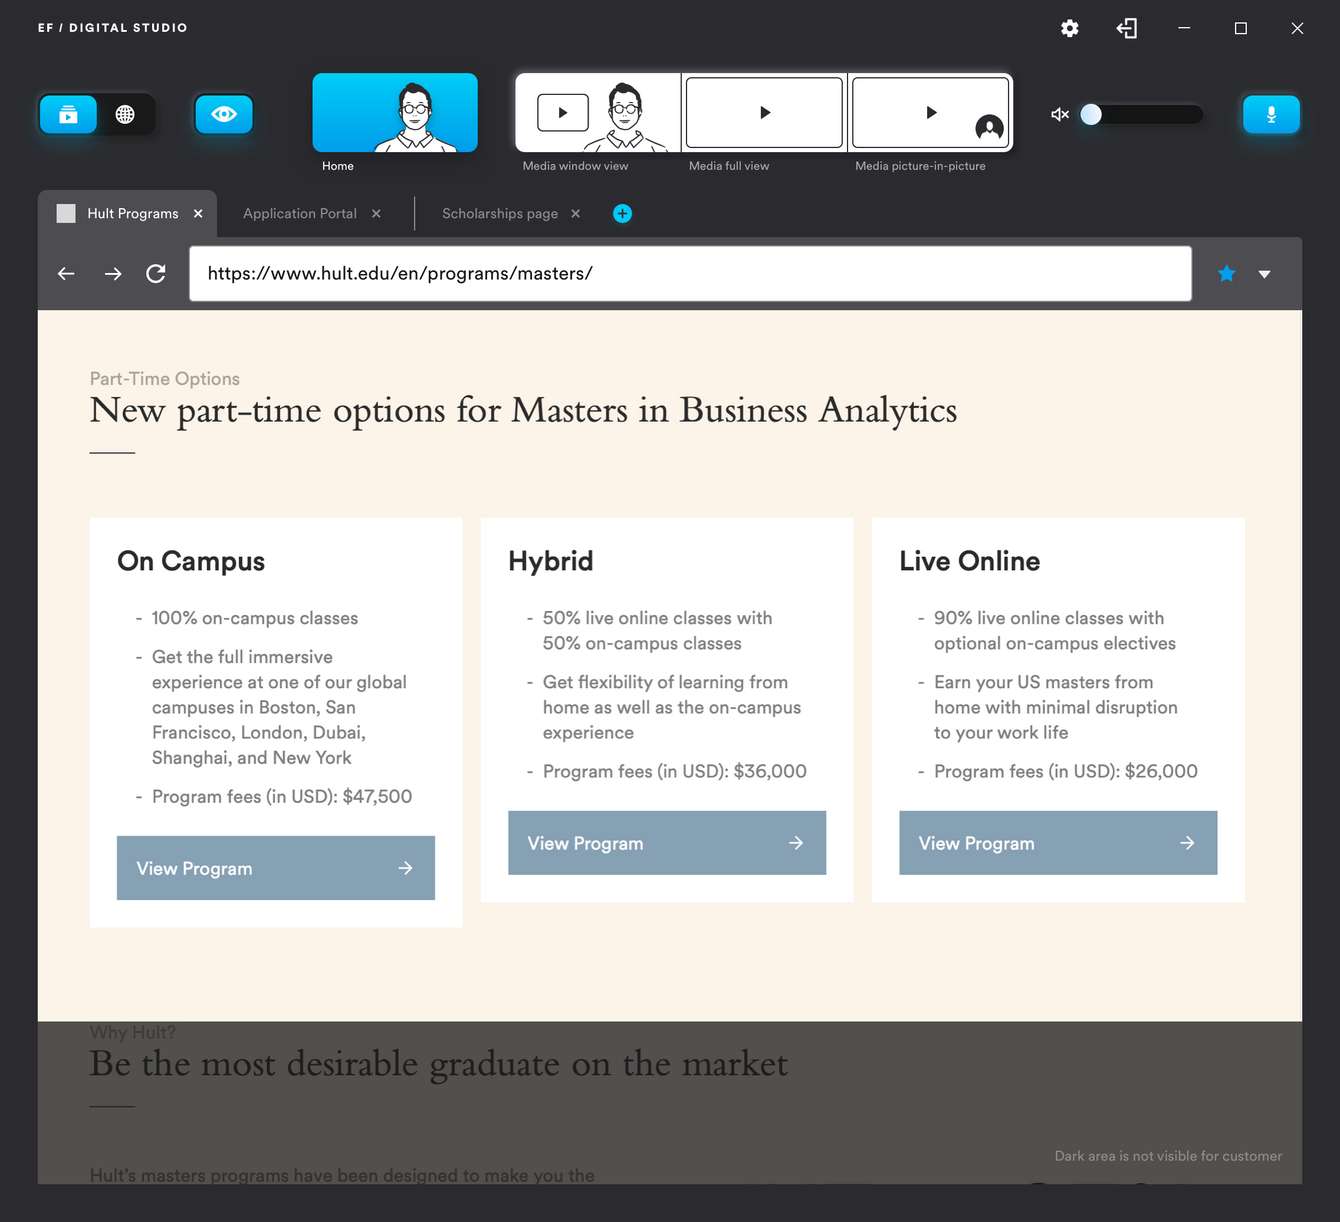Image resolution: width=1340 pixels, height=1222 pixels.
Task: Click 'Program fees (in USD): $36,000' text
Action: coord(675,771)
